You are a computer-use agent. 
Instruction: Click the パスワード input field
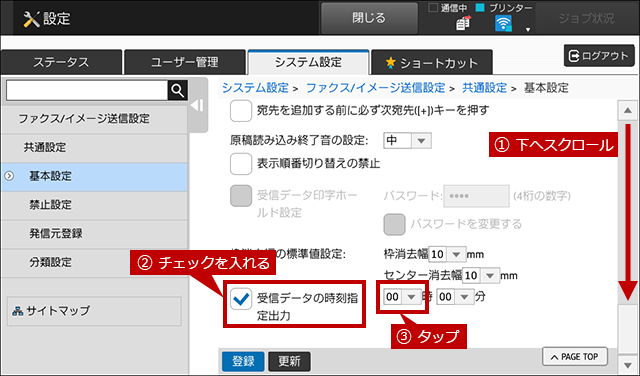[476, 196]
